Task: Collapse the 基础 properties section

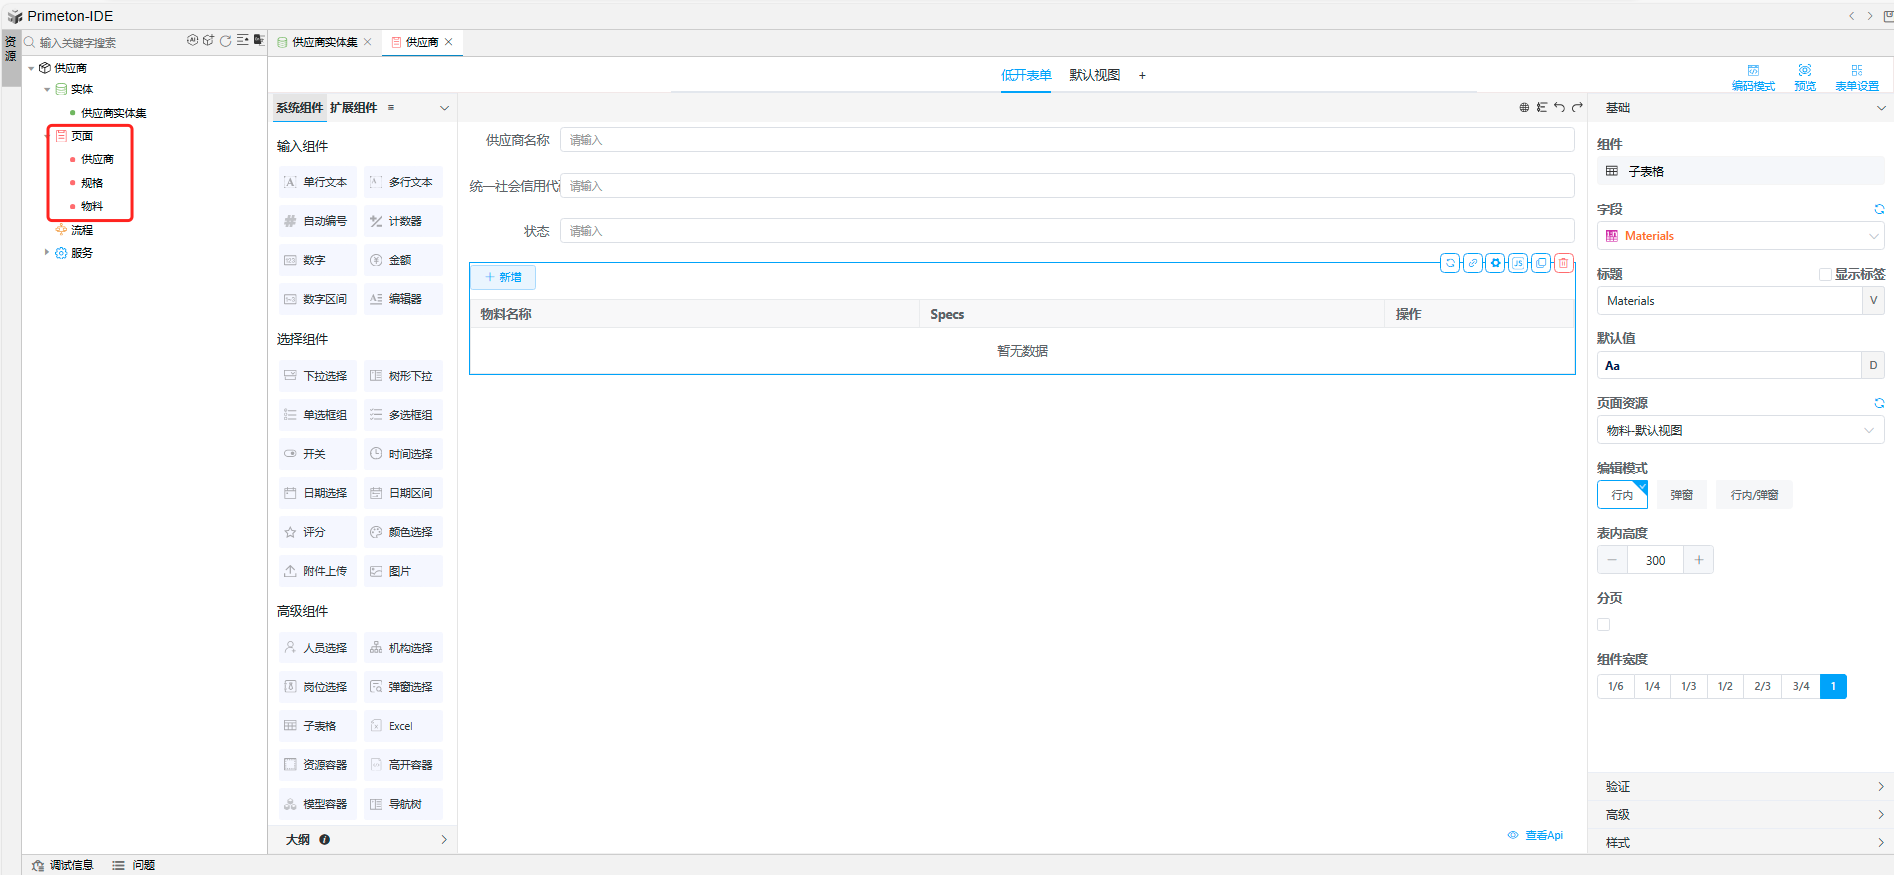Action: (1880, 108)
